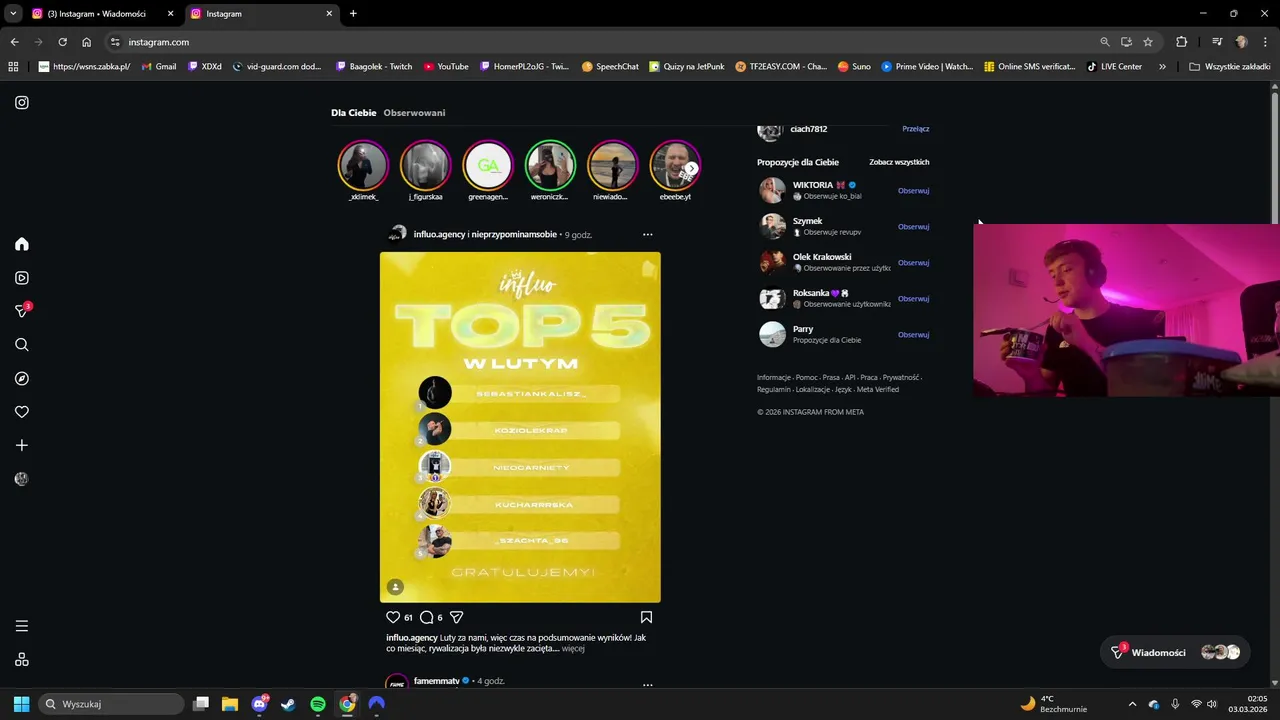Click Przełącz to switch account
The image size is (1280, 720).
point(915,129)
